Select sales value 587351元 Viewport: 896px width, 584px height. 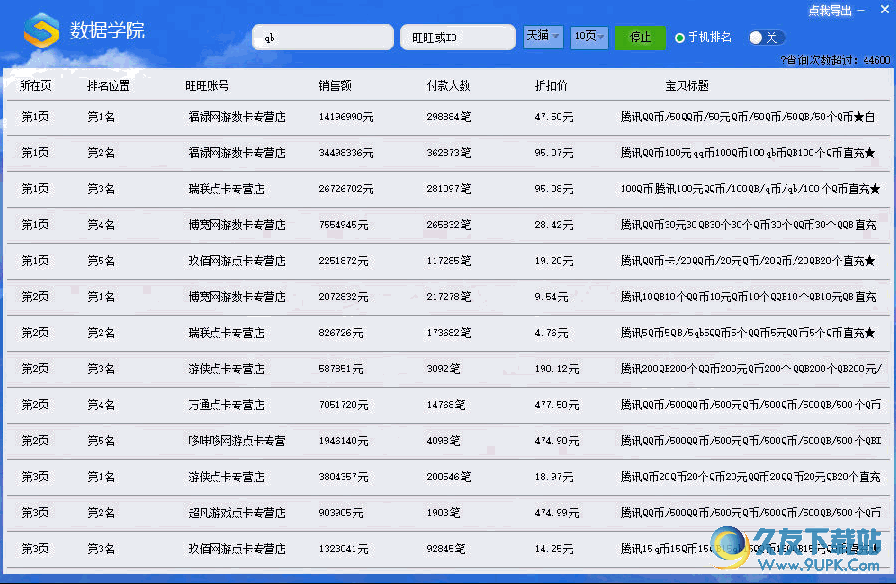point(341,369)
